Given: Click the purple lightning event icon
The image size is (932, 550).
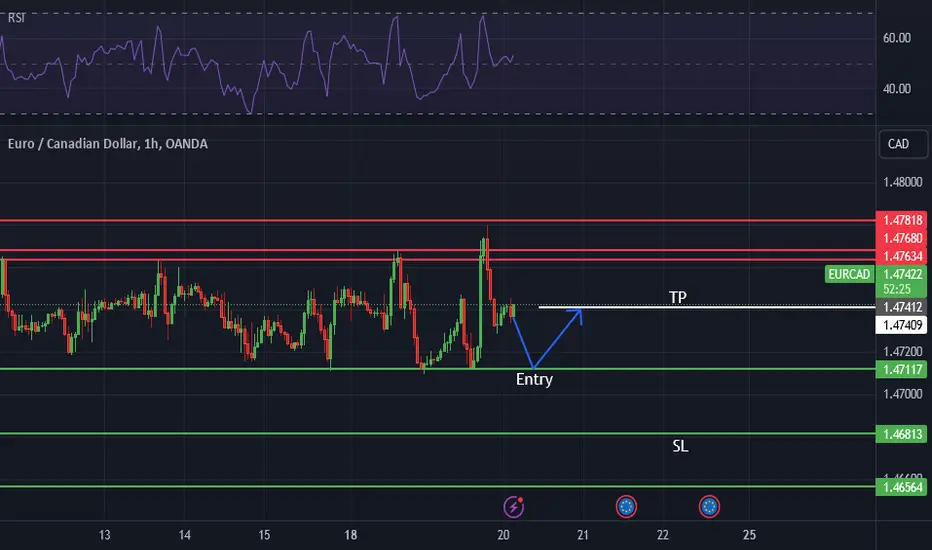Looking at the screenshot, I should 514,507.
